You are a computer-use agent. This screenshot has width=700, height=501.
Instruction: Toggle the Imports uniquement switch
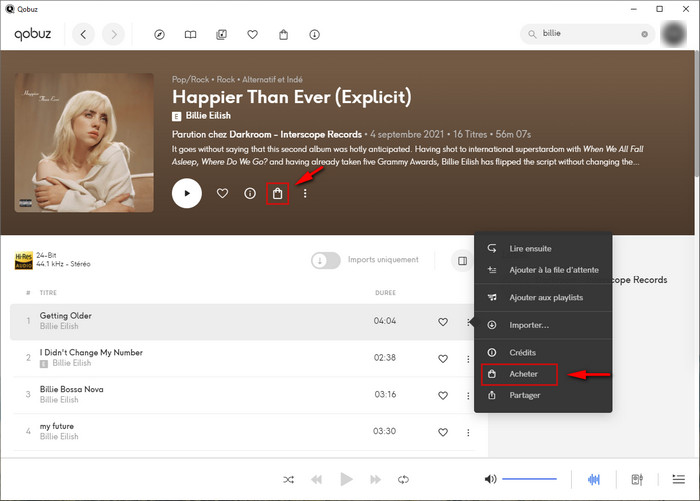click(326, 260)
